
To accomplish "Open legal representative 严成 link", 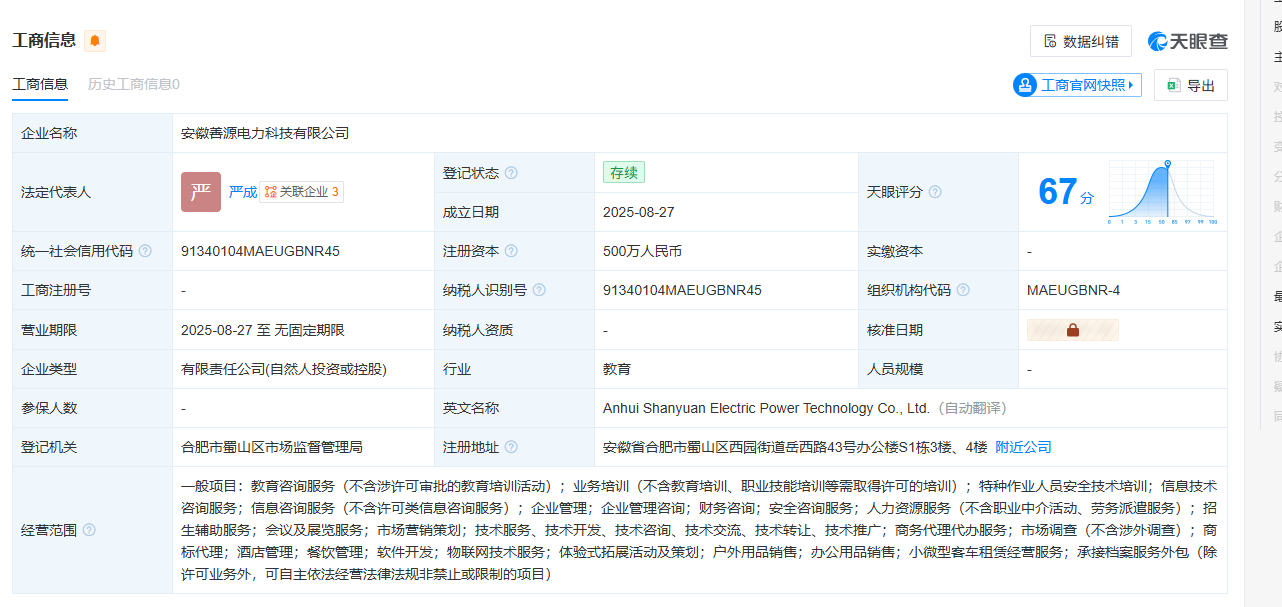I will [242, 192].
